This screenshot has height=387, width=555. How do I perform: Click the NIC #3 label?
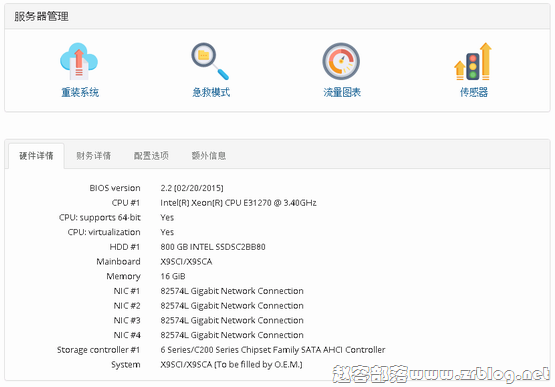pos(127,320)
